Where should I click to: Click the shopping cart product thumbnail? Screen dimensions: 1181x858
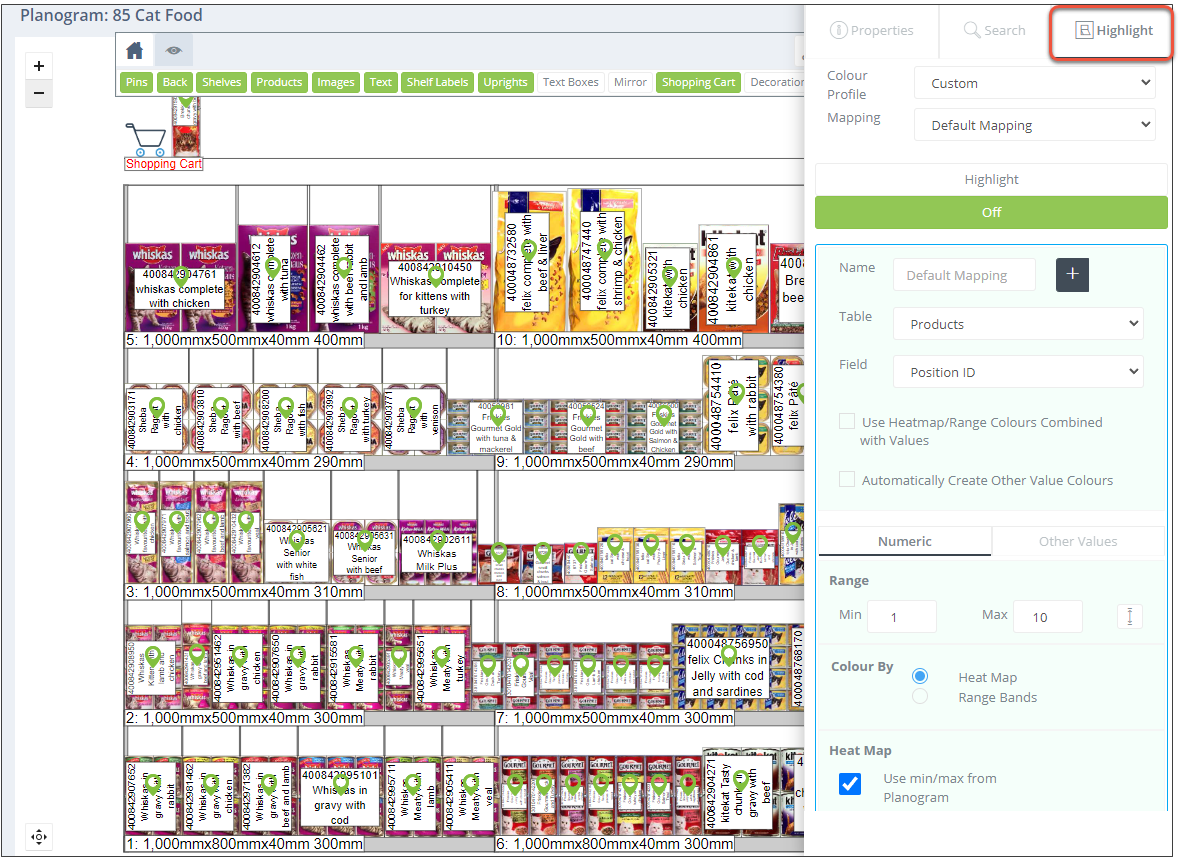point(186,127)
